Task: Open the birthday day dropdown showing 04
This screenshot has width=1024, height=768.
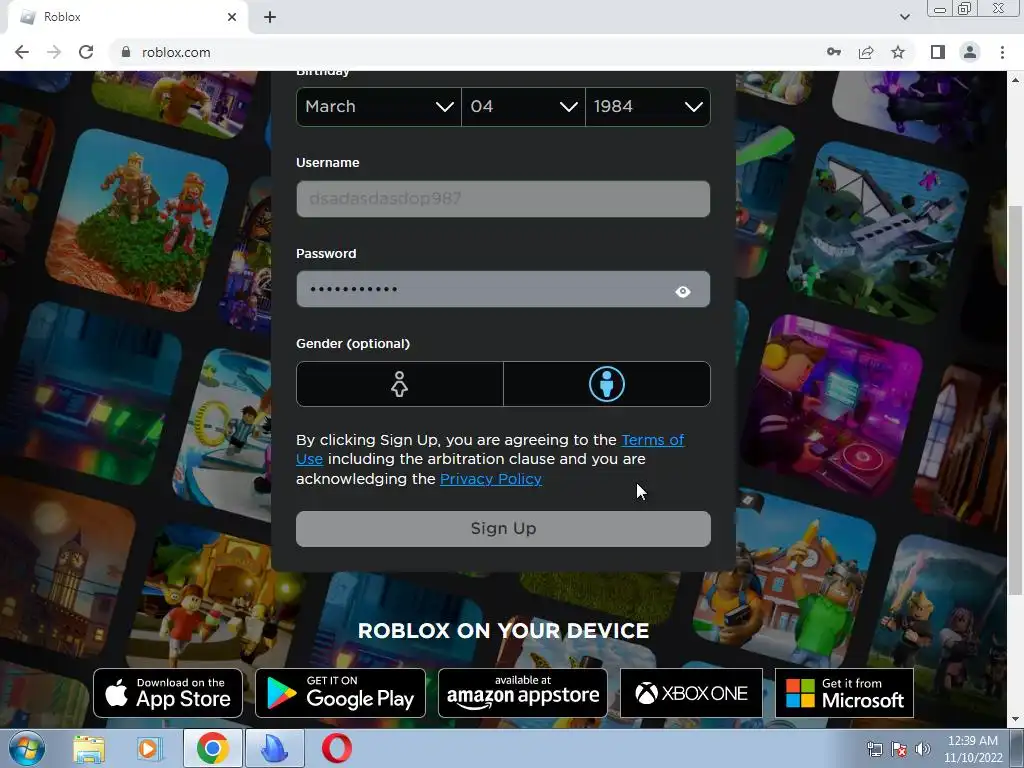Action: click(x=523, y=106)
